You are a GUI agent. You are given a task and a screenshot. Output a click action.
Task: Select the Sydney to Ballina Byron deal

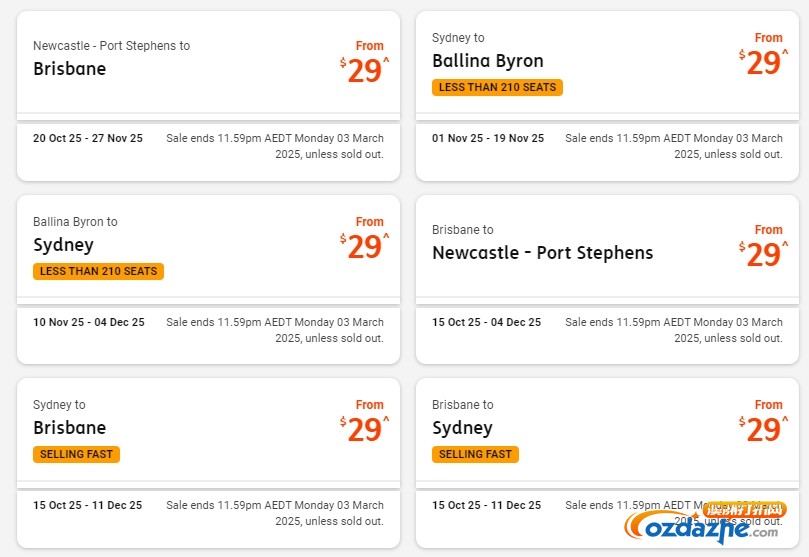coord(607,96)
